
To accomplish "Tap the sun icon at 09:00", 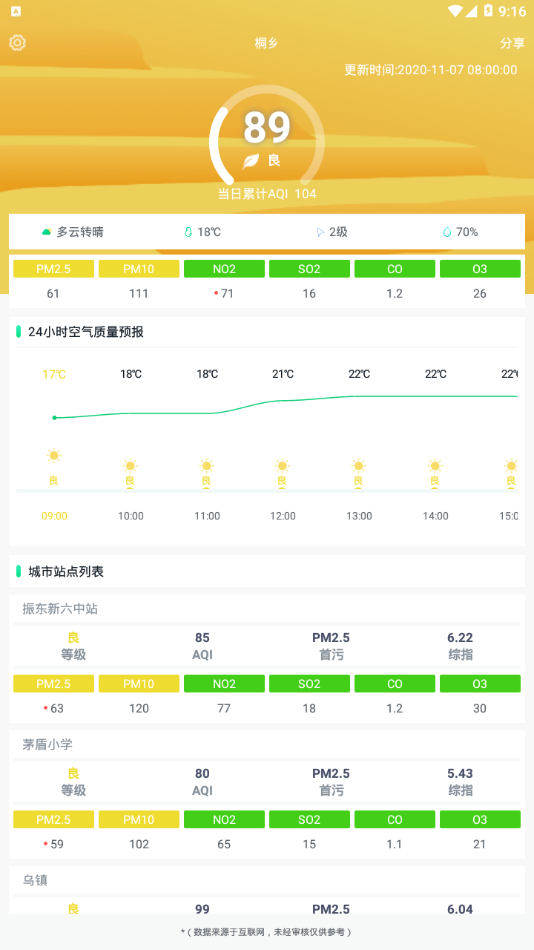I will point(54,456).
